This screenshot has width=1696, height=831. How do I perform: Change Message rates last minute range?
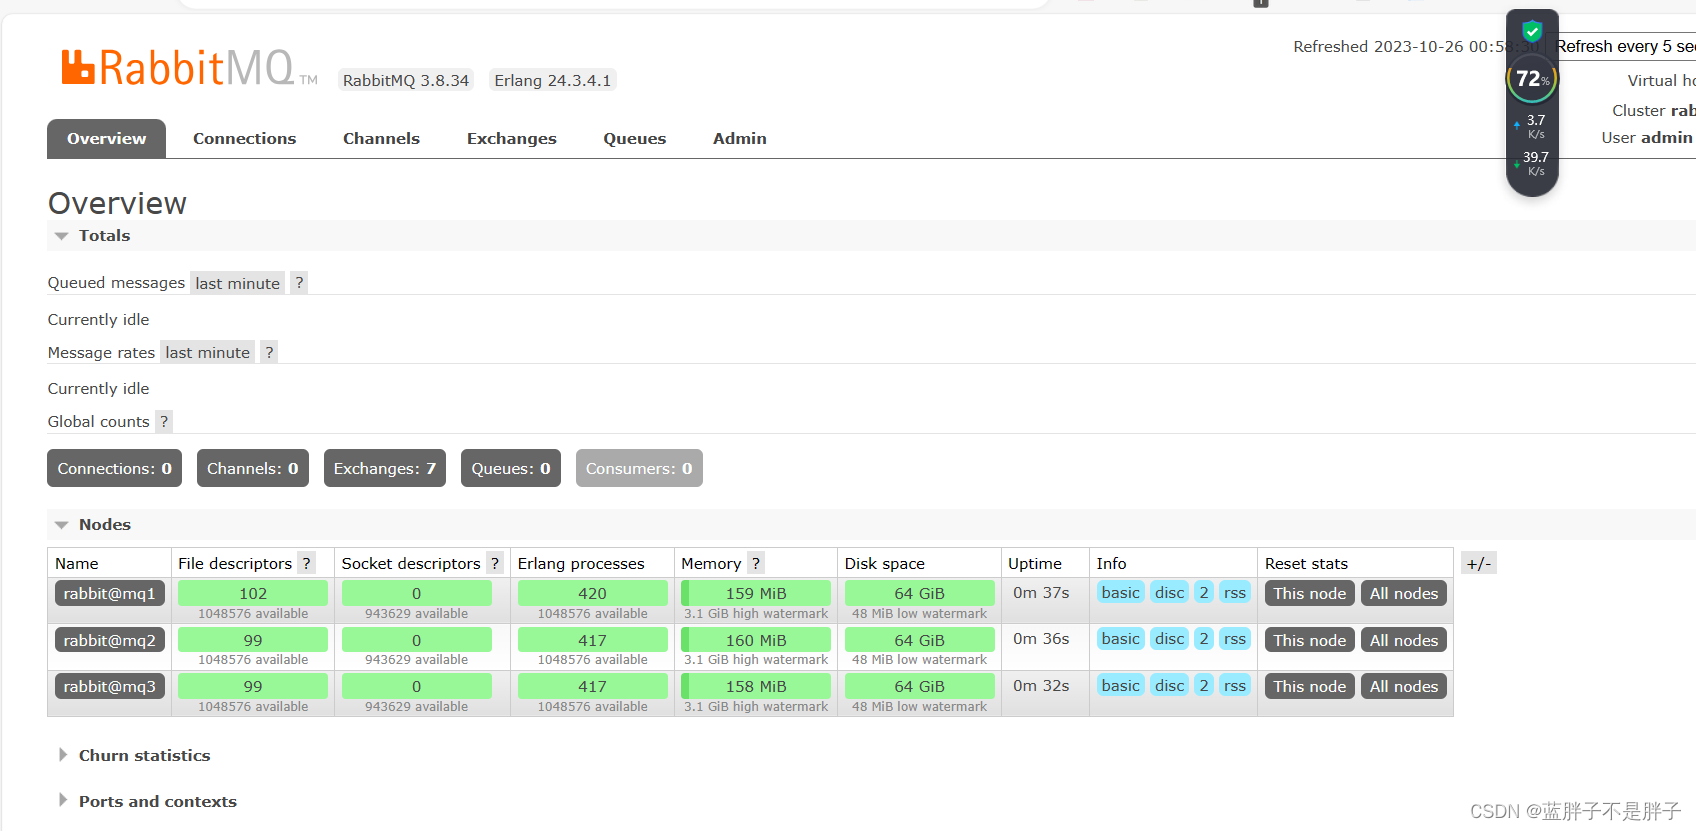(x=207, y=352)
